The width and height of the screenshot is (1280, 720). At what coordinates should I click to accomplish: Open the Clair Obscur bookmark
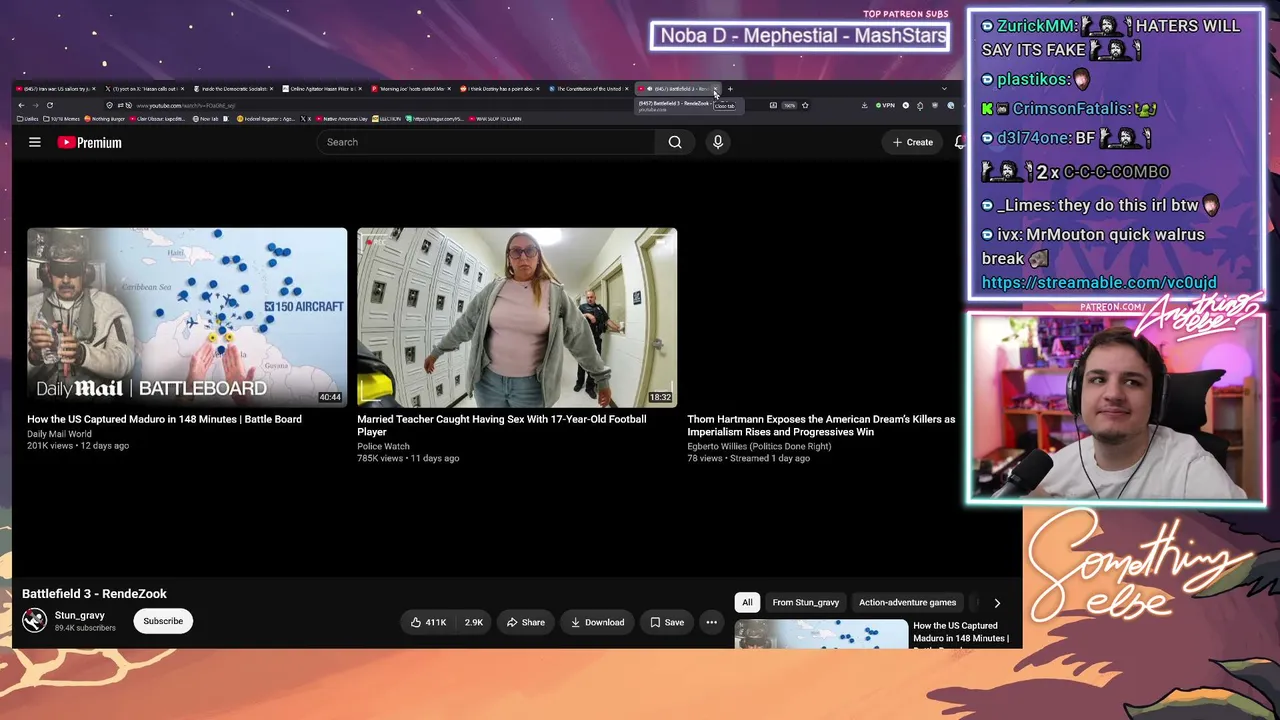(x=158, y=119)
